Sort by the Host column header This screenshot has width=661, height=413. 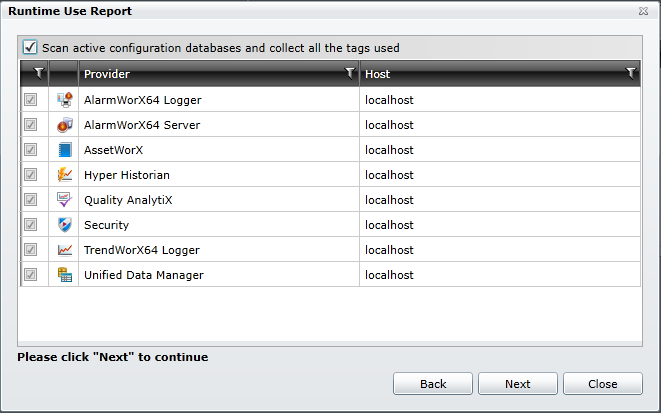480,74
